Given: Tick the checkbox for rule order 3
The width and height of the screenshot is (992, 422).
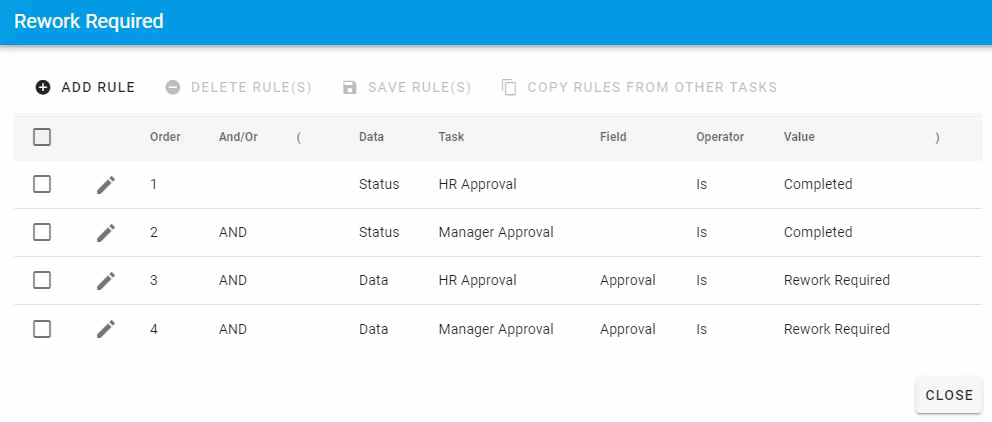Looking at the screenshot, I should 42,280.
